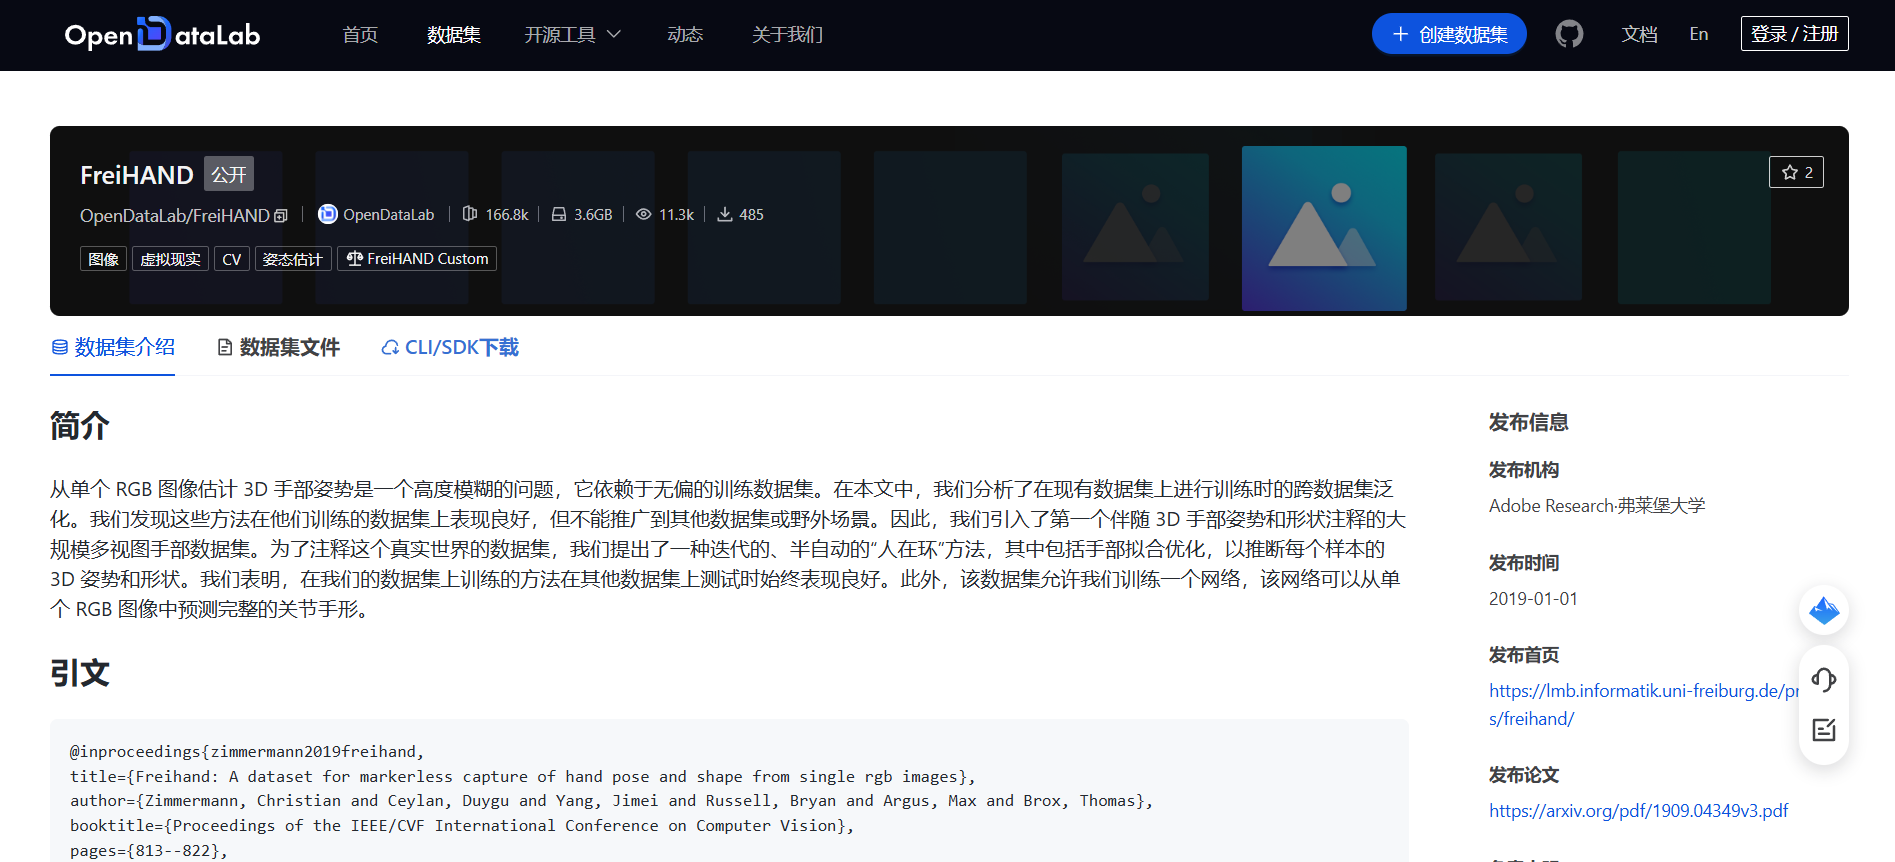Click the 图像 tag
The height and width of the screenshot is (862, 1895).
click(103, 259)
